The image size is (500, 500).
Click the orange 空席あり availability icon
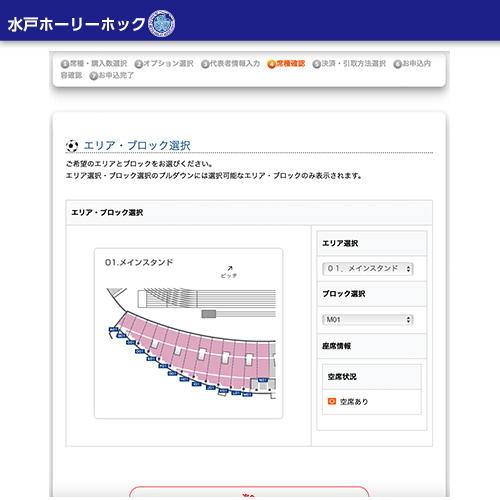[332, 401]
